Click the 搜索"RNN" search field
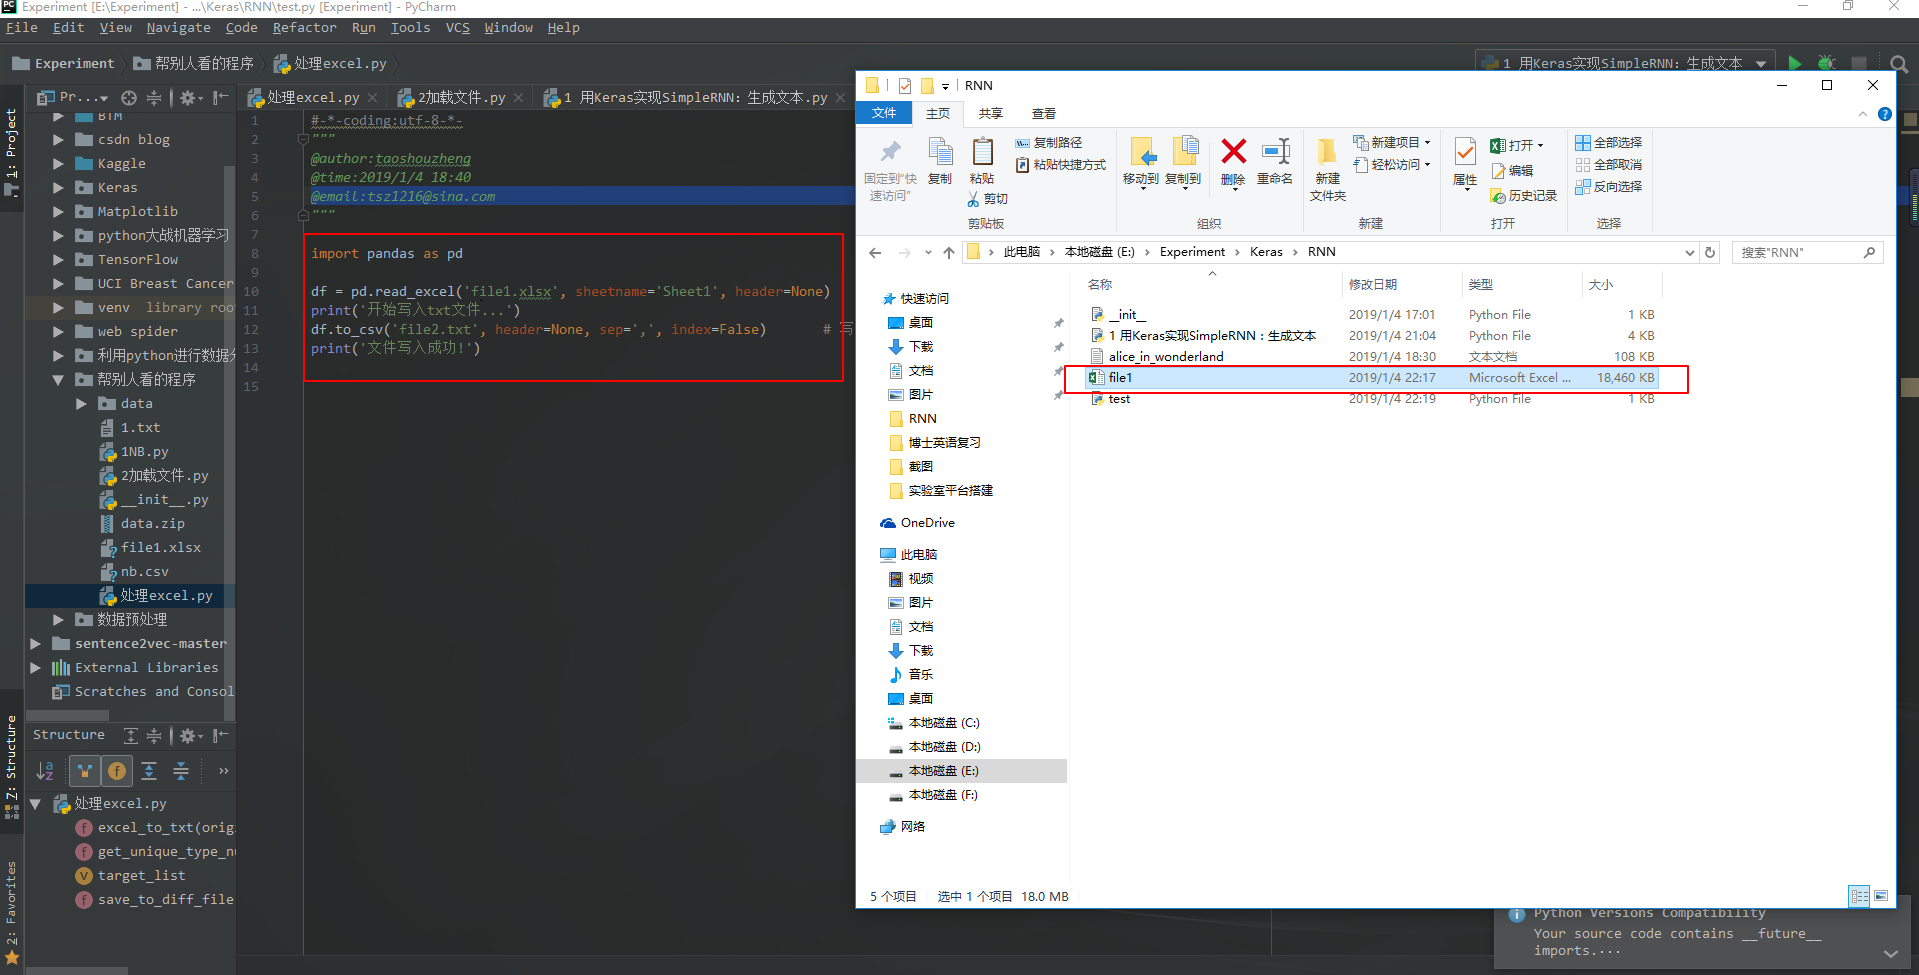 pyautogui.click(x=1800, y=251)
